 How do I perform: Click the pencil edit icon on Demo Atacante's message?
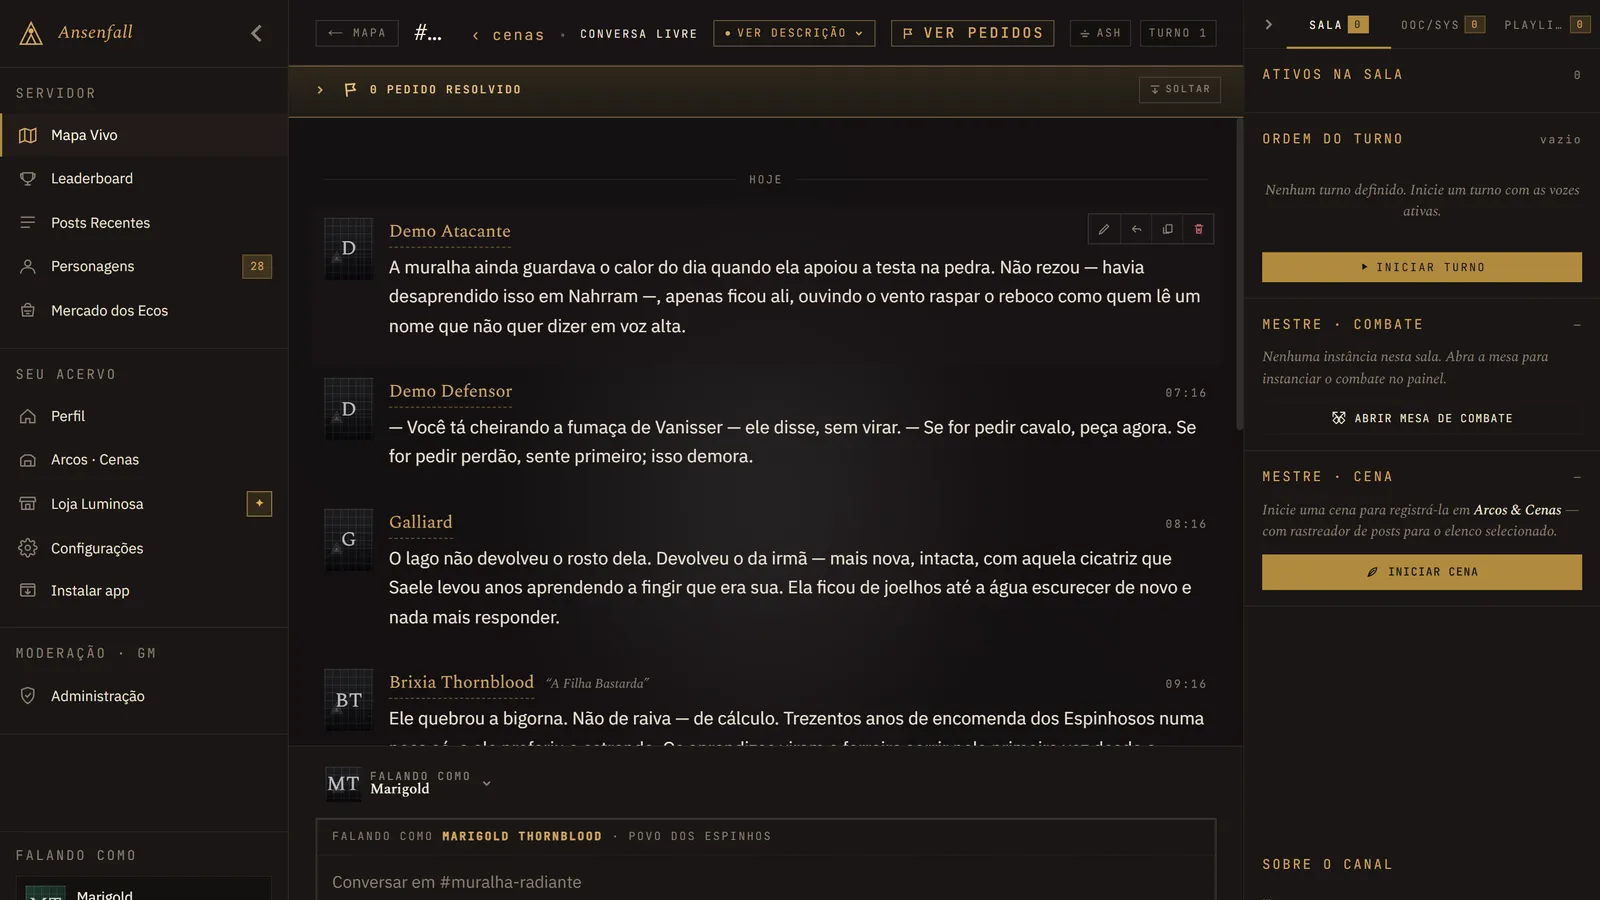coord(1104,229)
